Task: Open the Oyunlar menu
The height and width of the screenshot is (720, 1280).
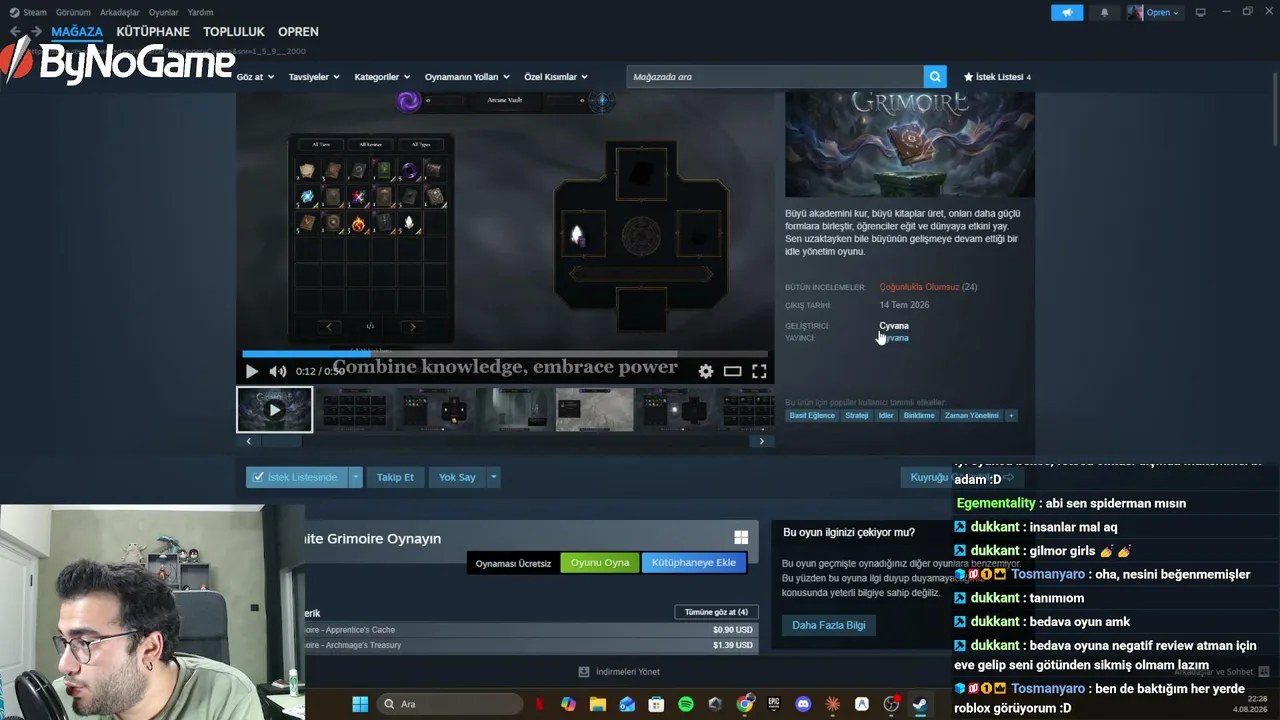Action: (x=164, y=12)
